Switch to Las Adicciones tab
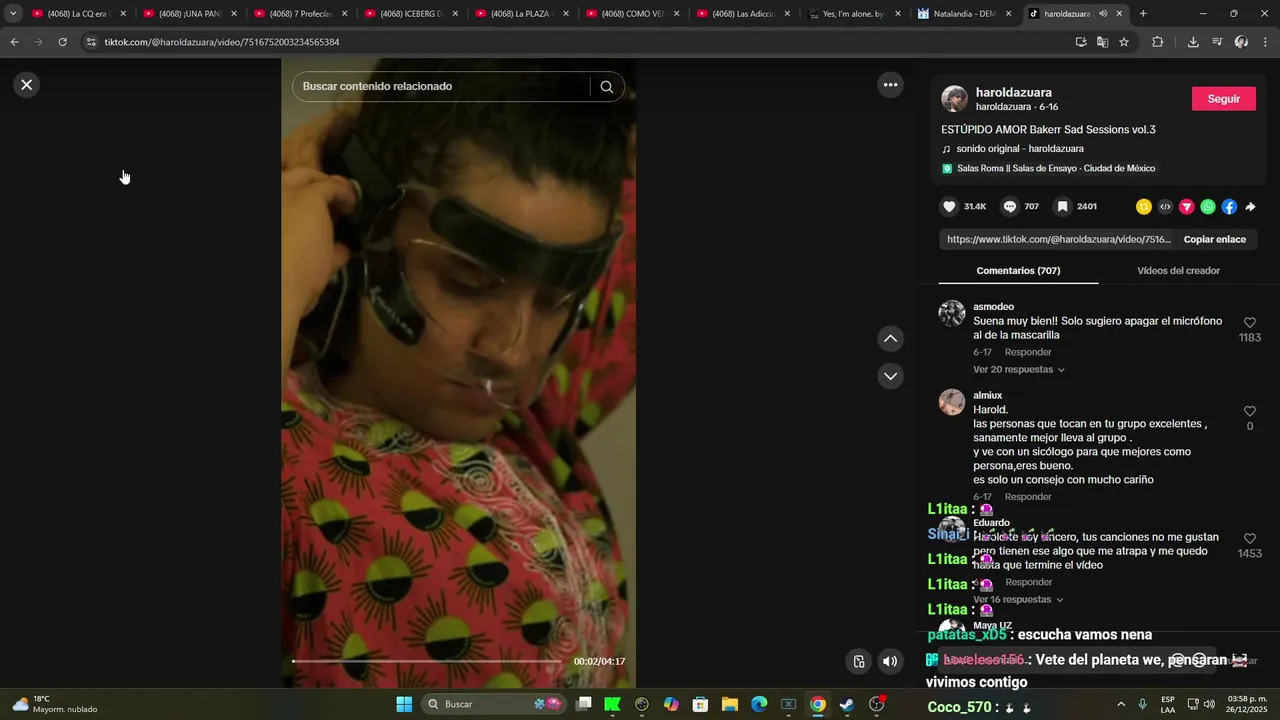1280x720 pixels. tap(741, 14)
